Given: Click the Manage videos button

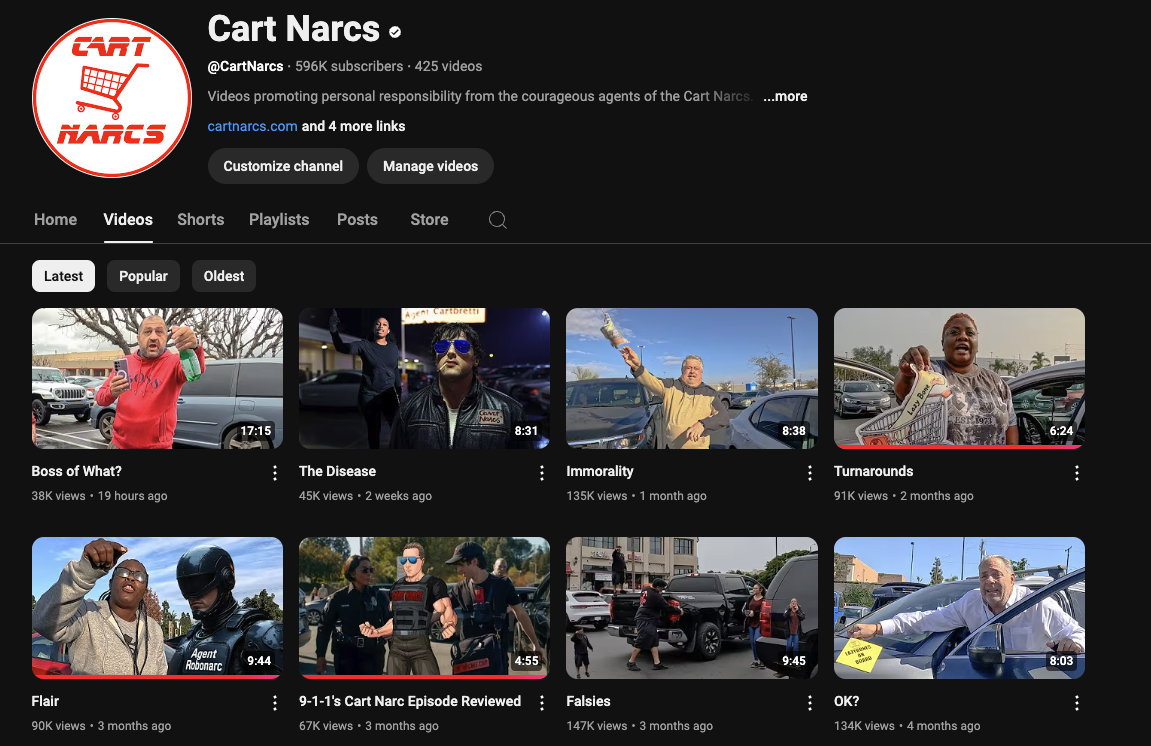Looking at the screenshot, I should pyautogui.click(x=430, y=166).
